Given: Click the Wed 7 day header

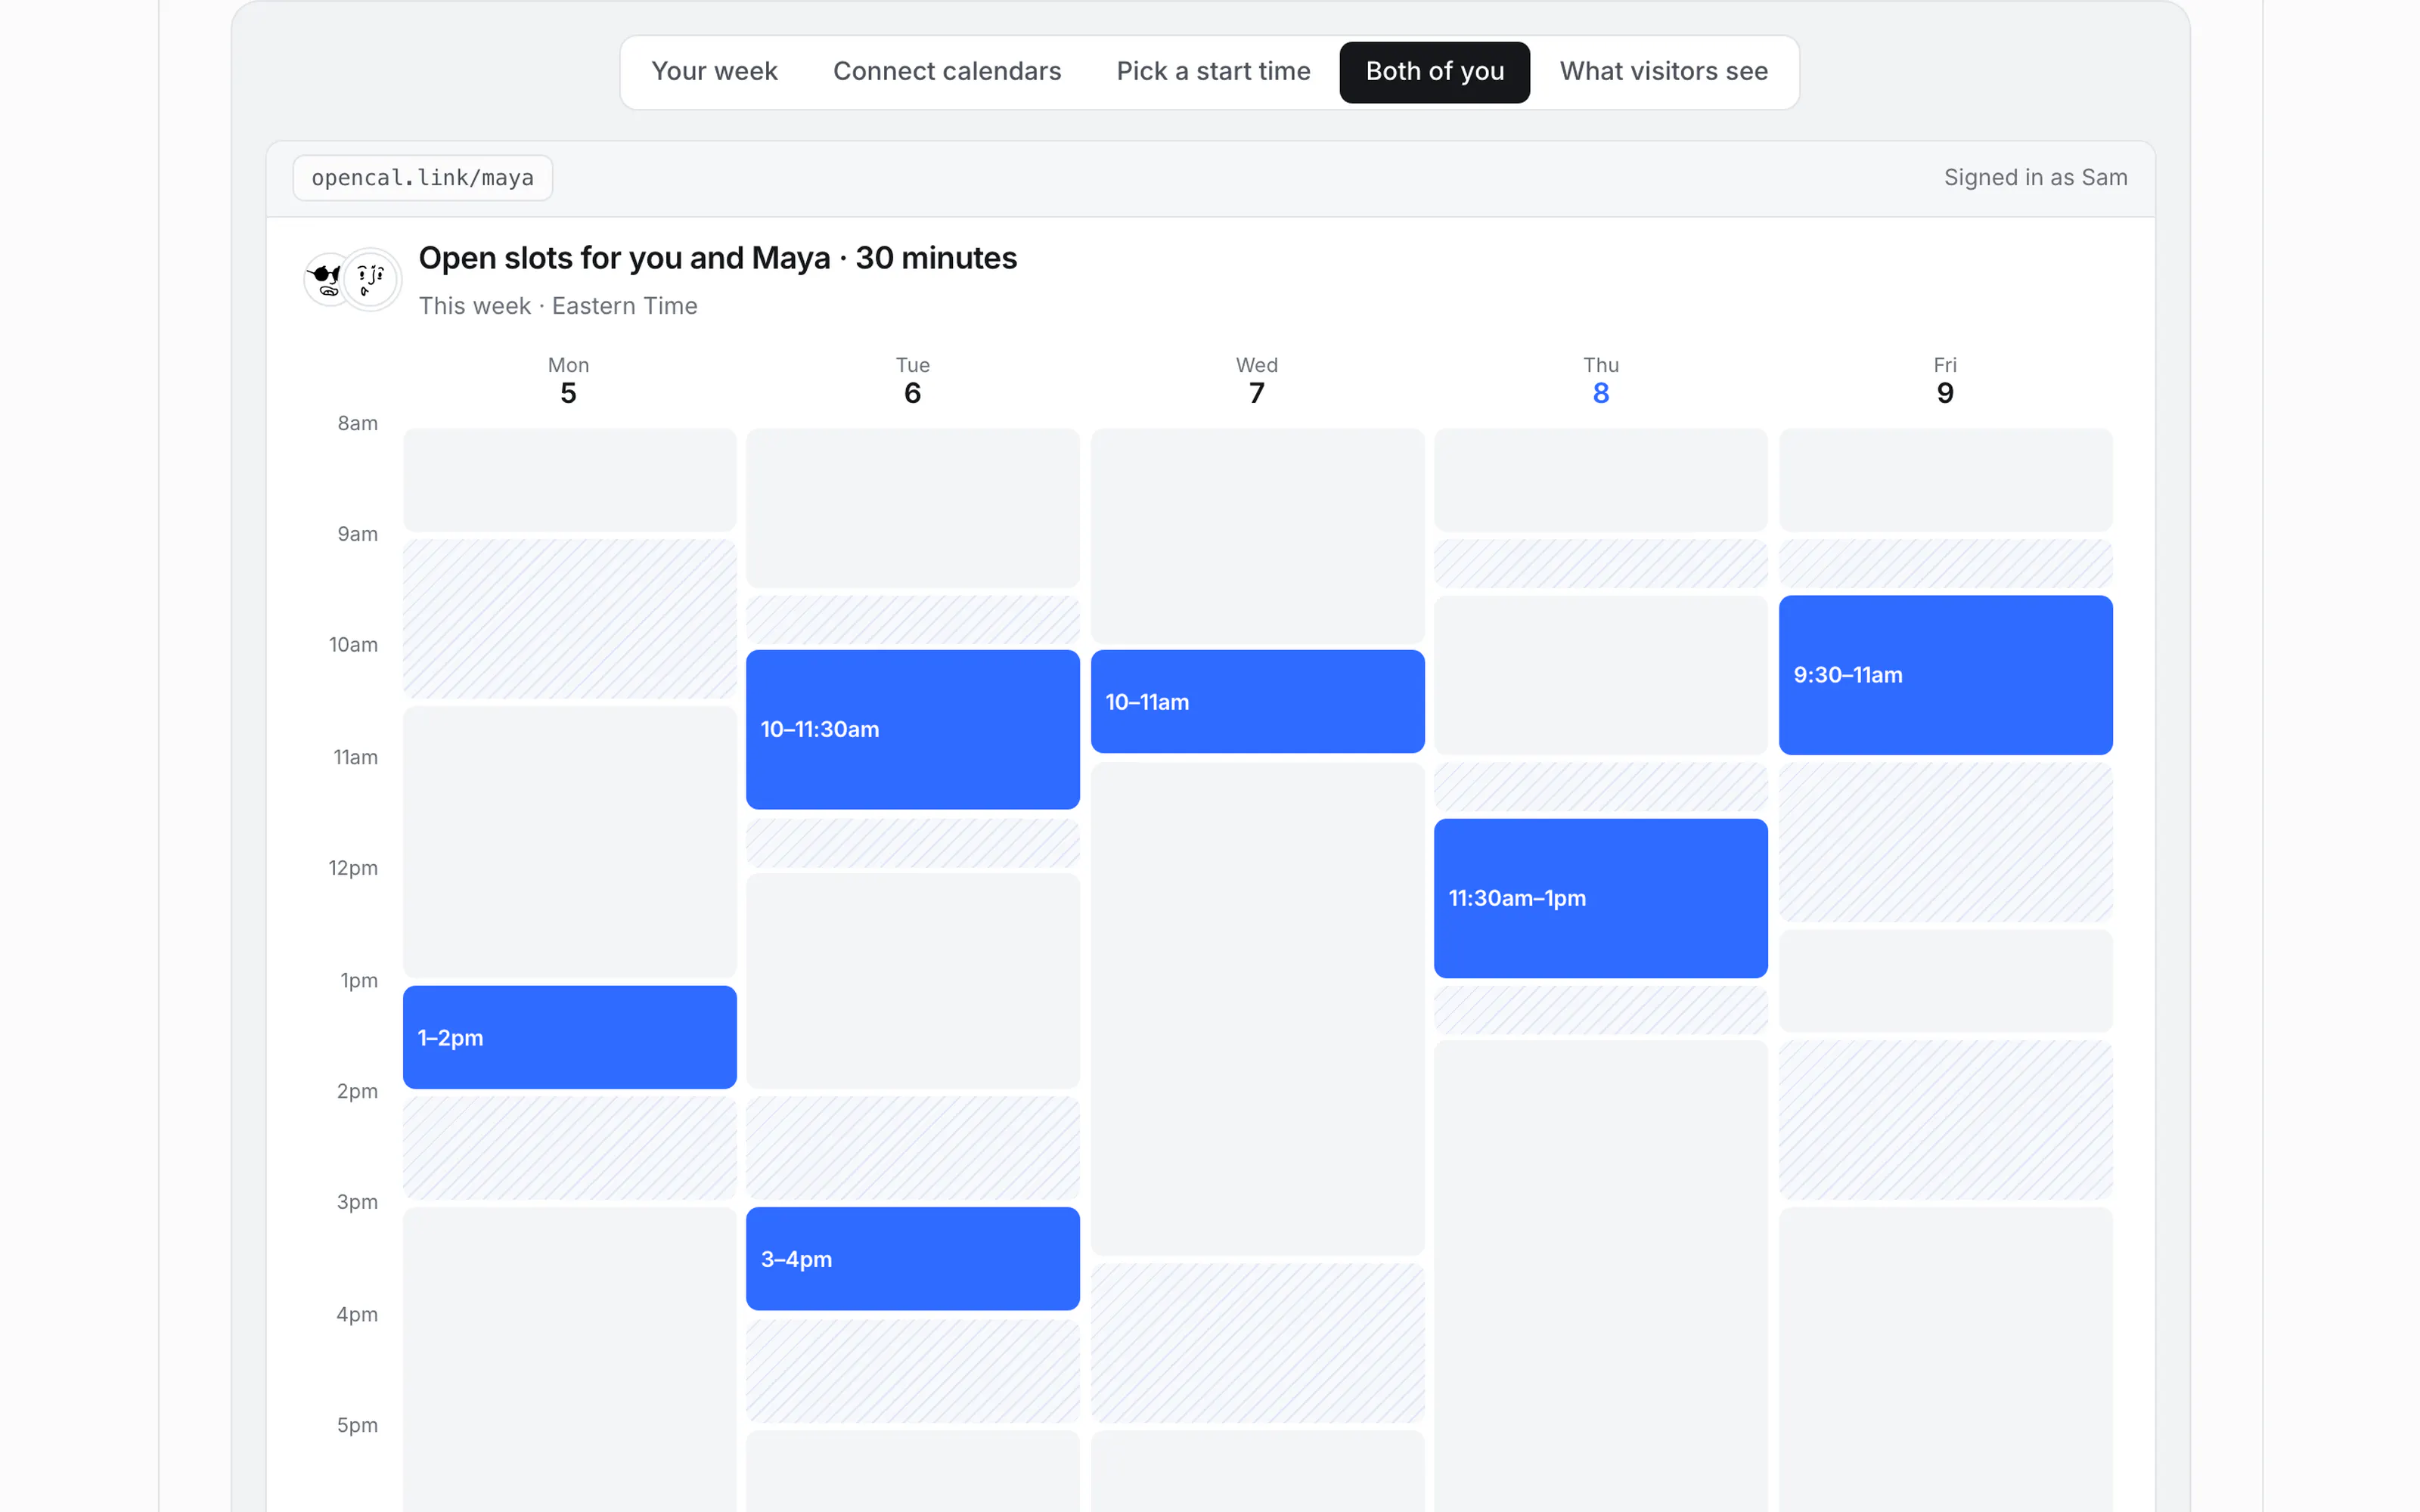Looking at the screenshot, I should tap(1257, 381).
